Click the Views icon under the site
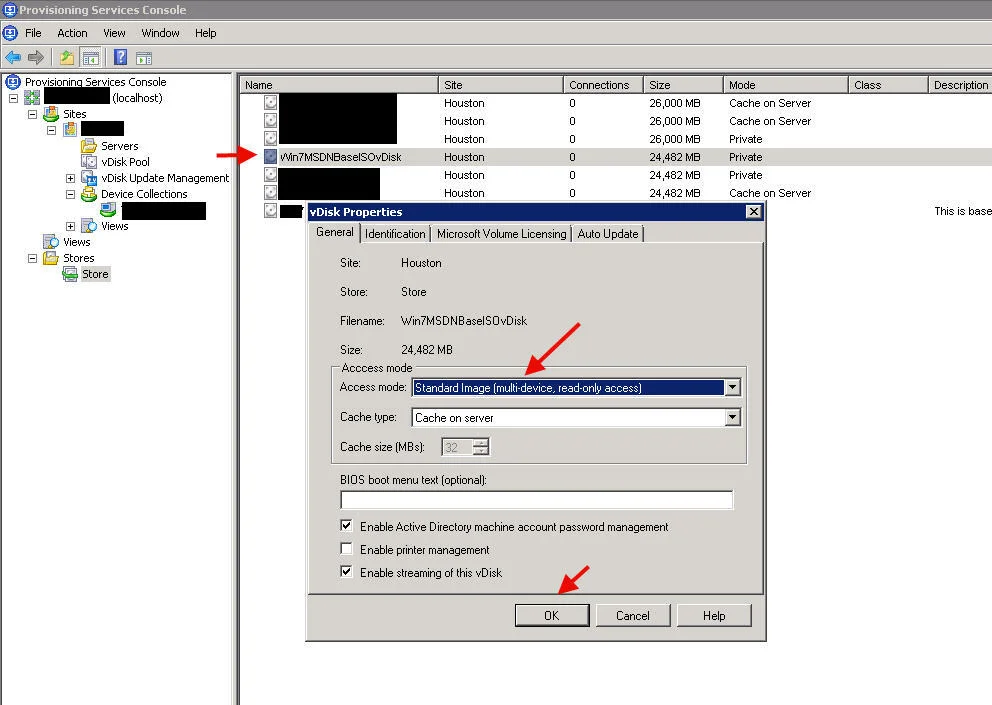This screenshot has width=992, height=705. (x=89, y=226)
